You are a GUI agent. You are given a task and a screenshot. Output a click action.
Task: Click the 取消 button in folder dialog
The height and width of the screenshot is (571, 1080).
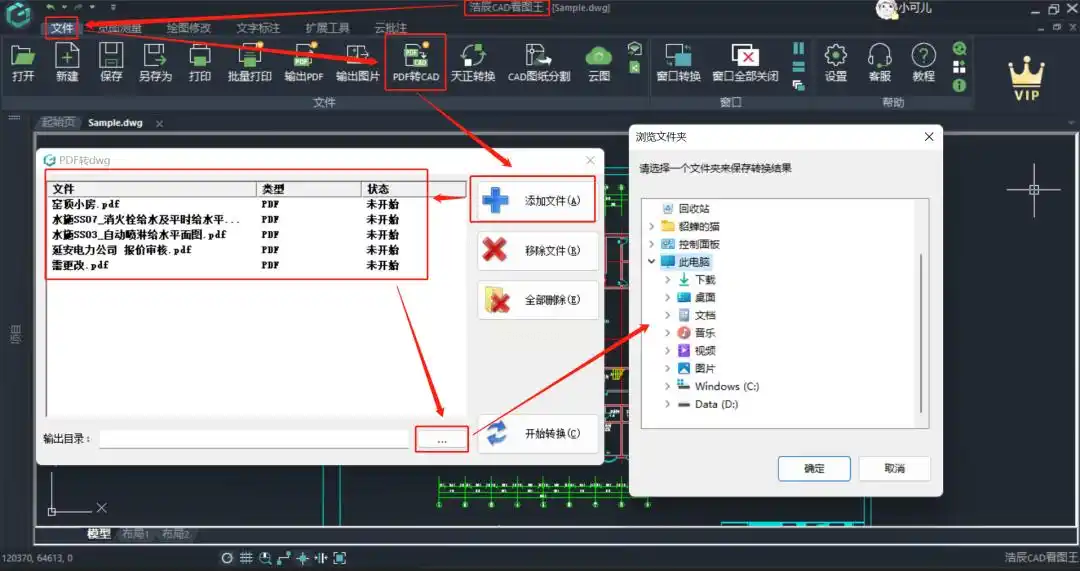pyautogui.click(x=894, y=468)
